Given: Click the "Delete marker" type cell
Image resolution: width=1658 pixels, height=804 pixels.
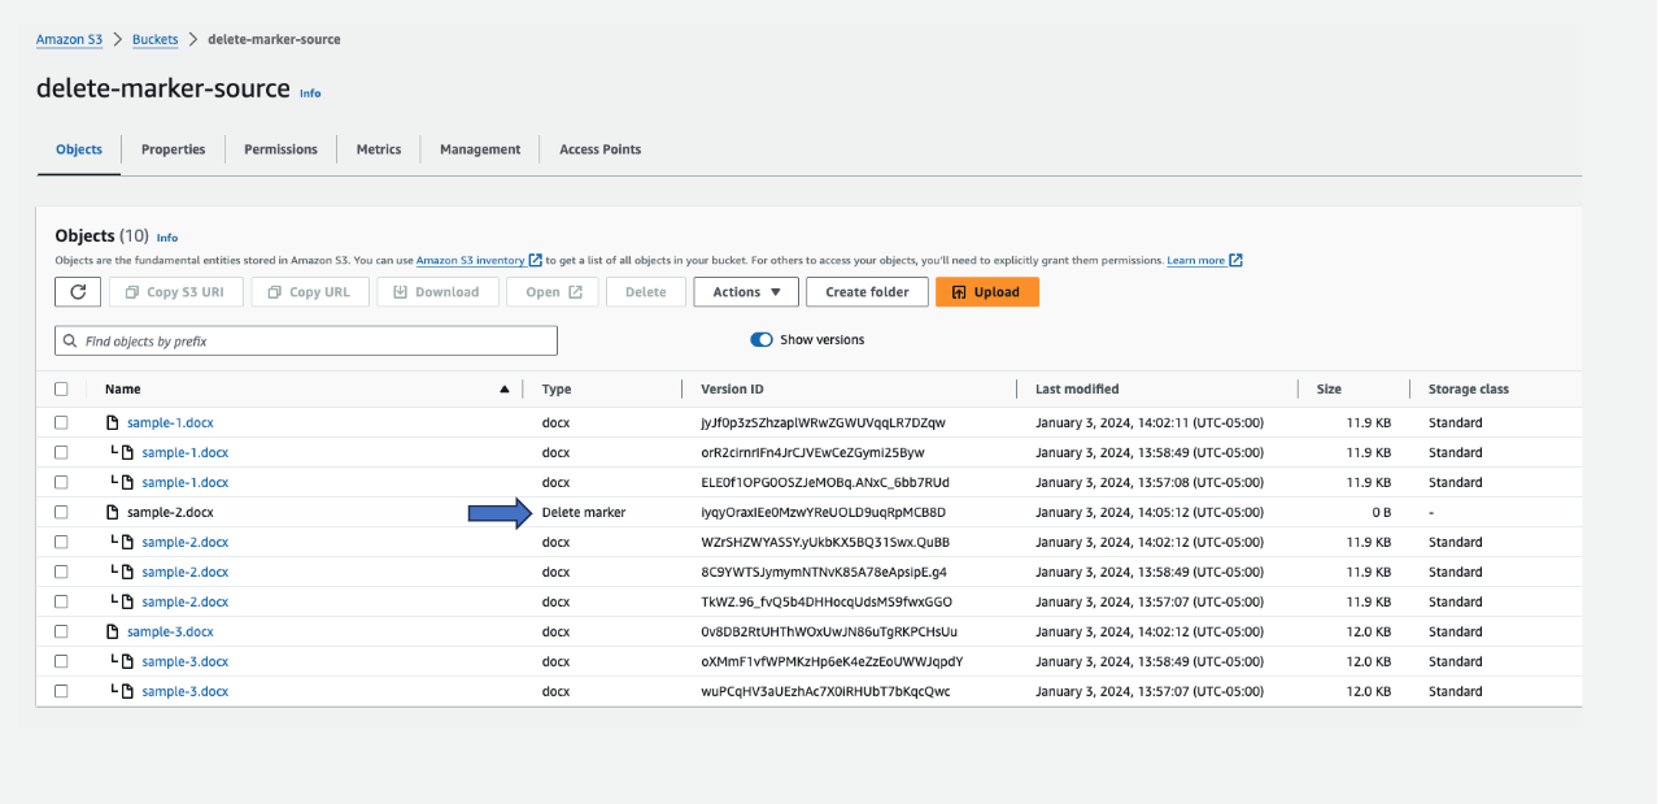Looking at the screenshot, I should pos(583,513).
